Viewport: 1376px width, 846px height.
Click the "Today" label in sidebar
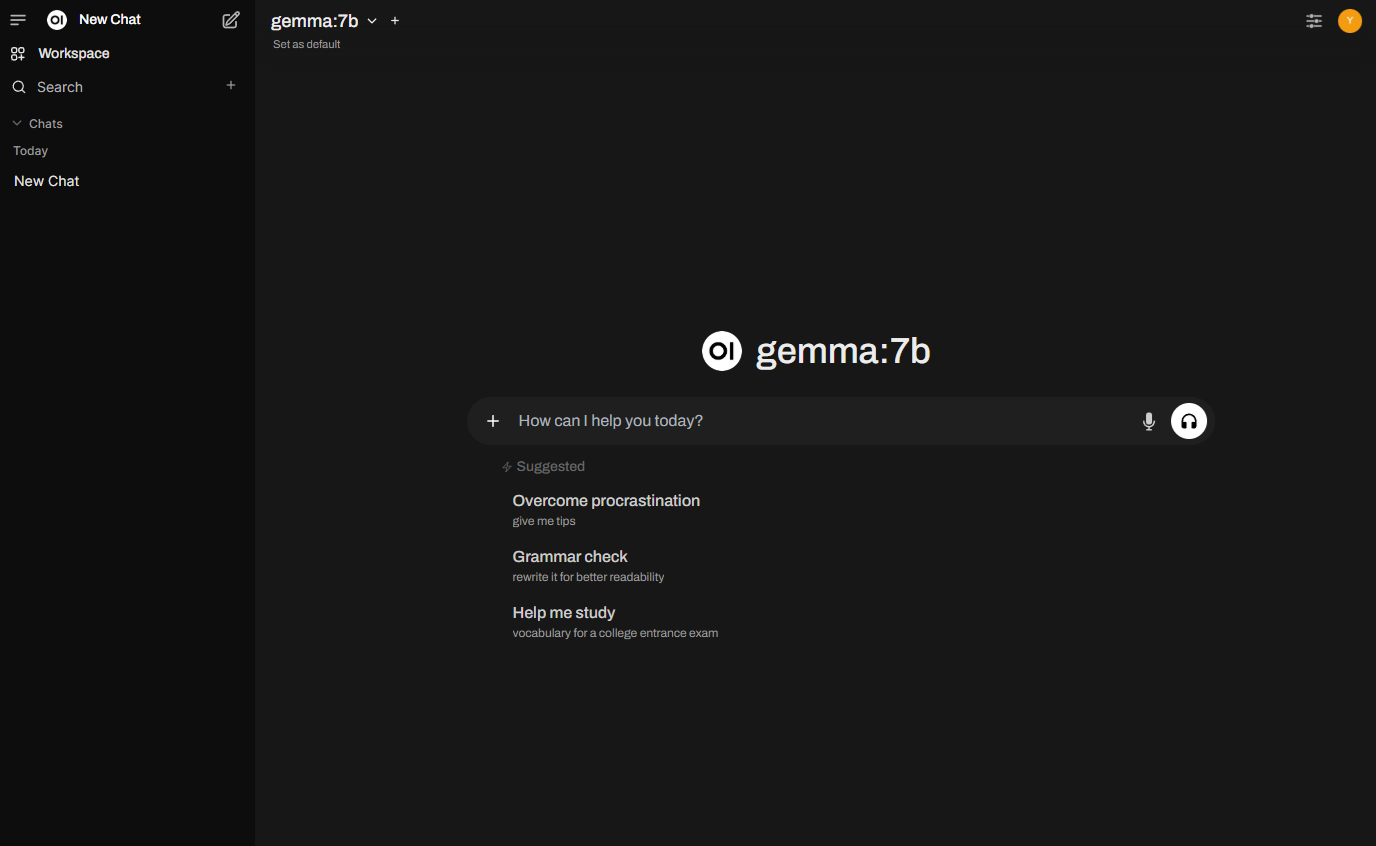tap(31, 151)
